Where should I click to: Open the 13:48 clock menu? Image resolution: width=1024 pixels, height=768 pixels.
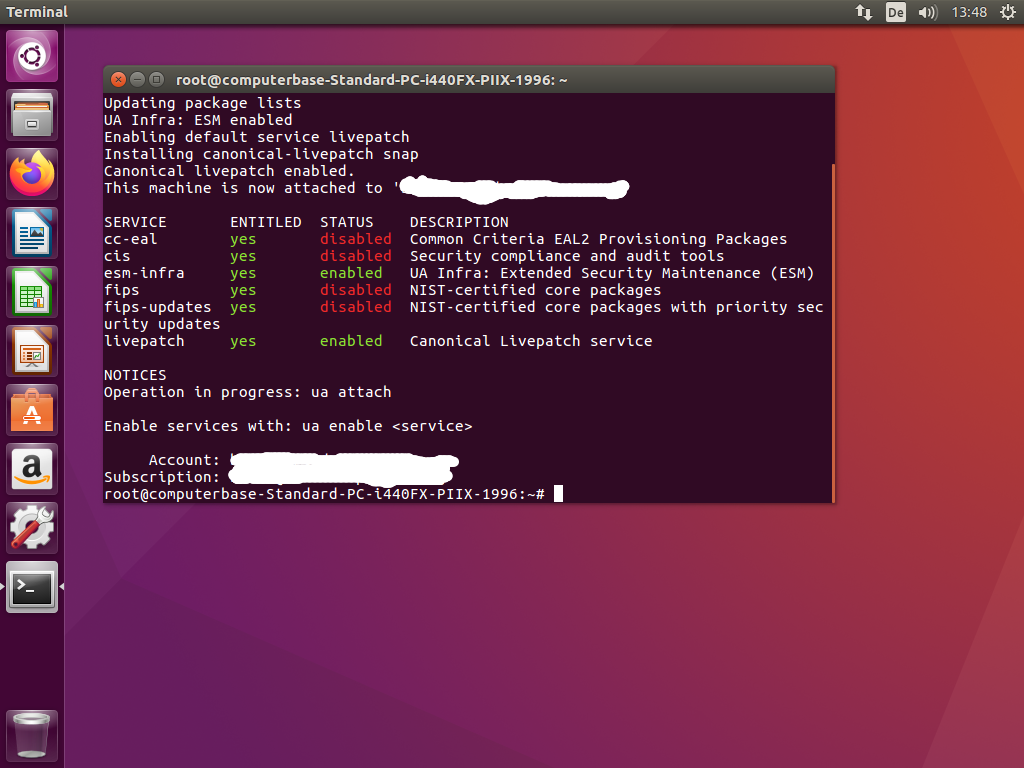pos(969,12)
